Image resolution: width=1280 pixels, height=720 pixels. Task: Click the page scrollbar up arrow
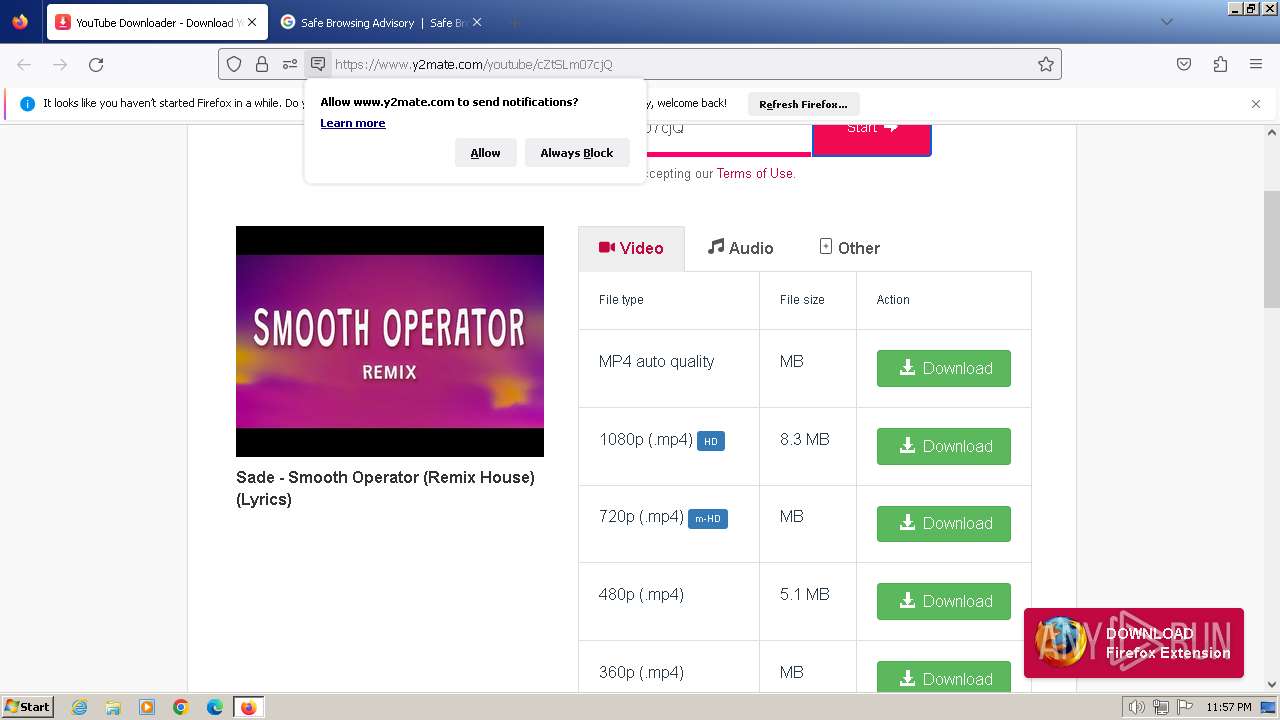[1272, 133]
